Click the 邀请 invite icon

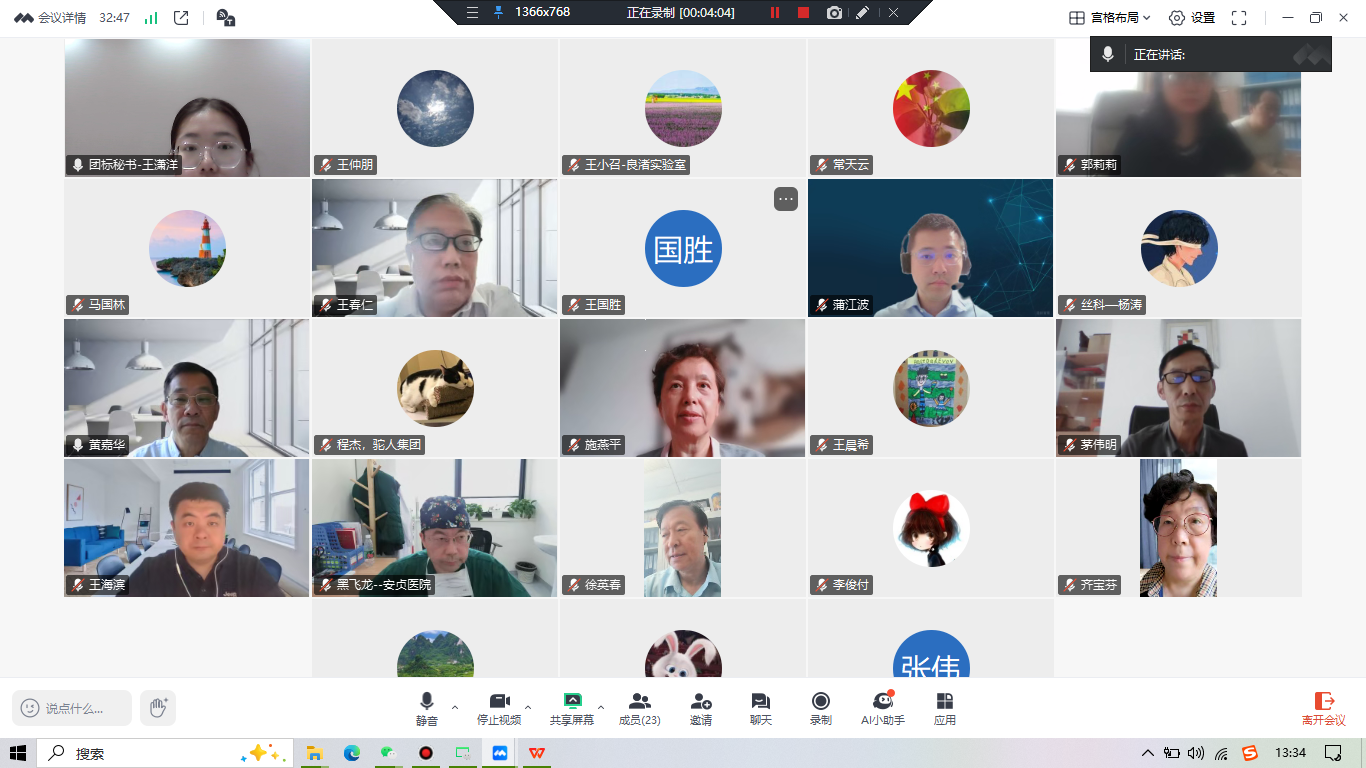coord(701,708)
